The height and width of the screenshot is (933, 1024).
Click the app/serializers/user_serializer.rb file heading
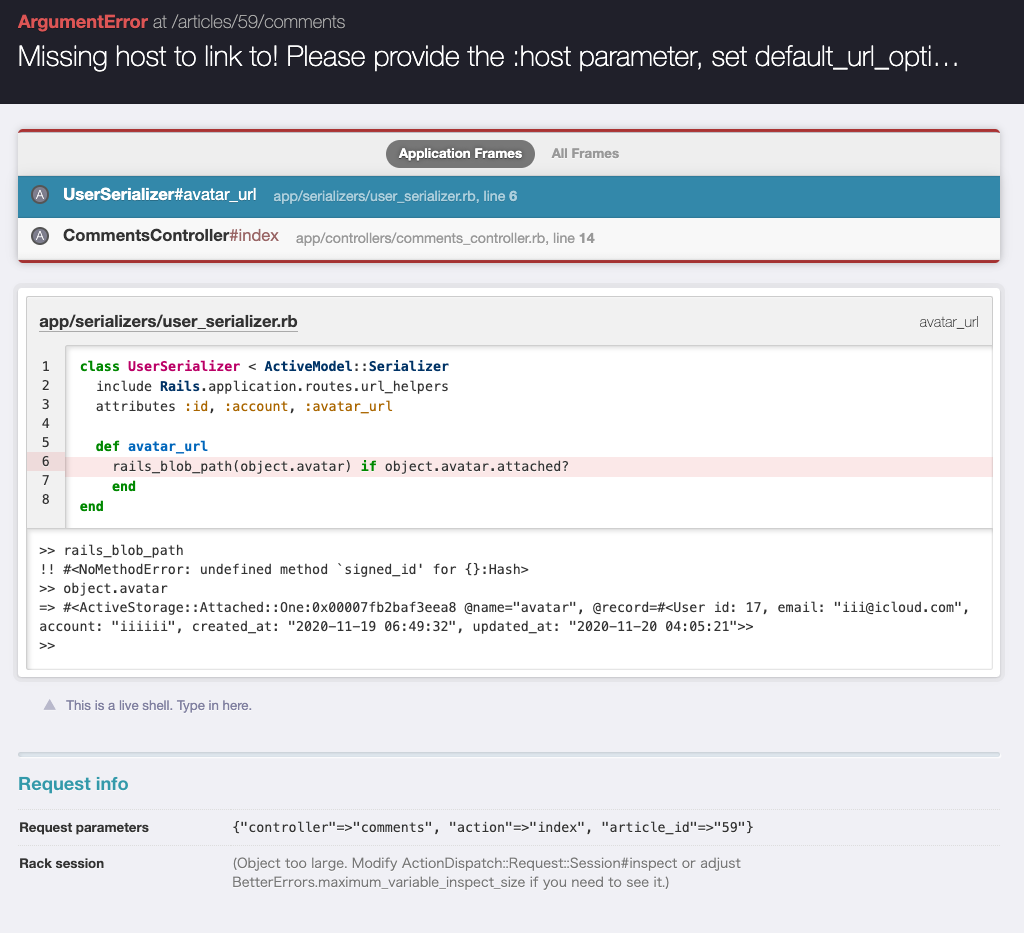[168, 322]
